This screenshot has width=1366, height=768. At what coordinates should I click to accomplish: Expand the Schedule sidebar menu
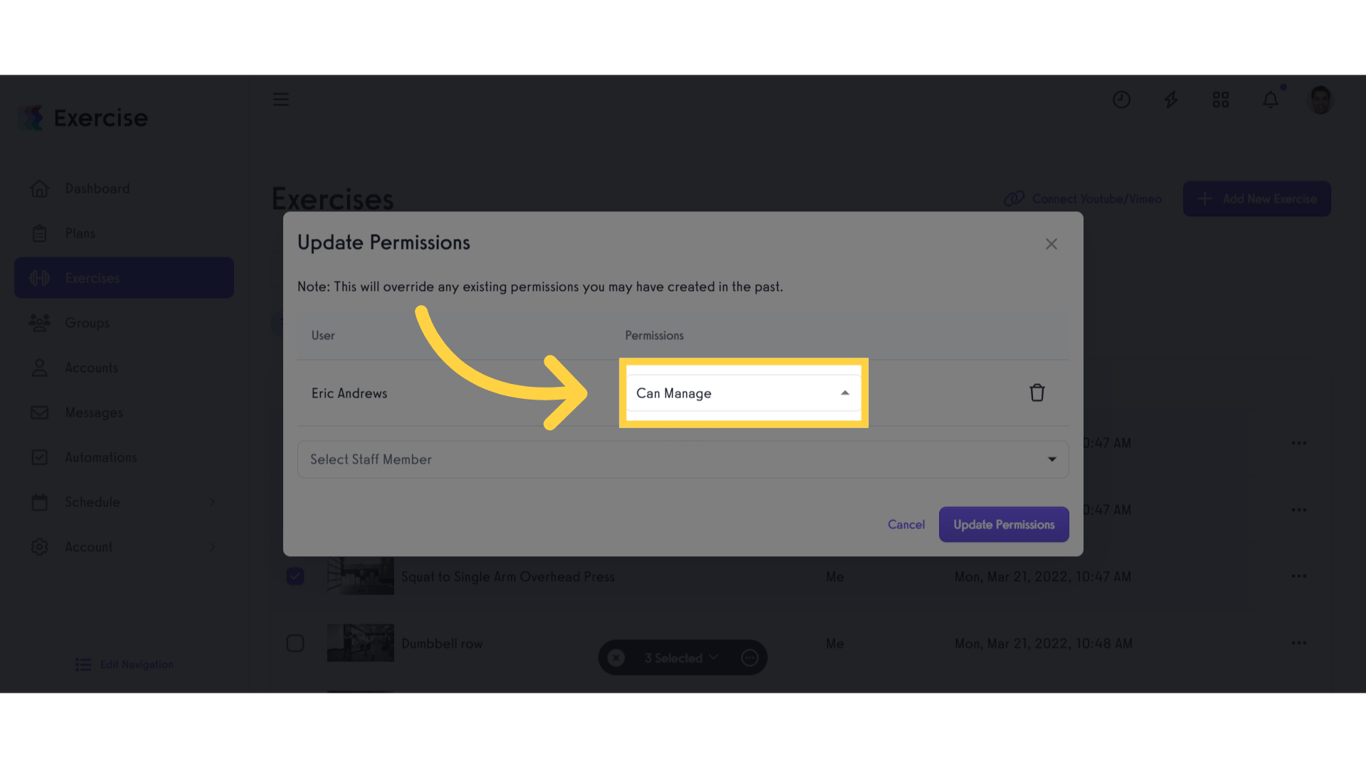coord(93,502)
